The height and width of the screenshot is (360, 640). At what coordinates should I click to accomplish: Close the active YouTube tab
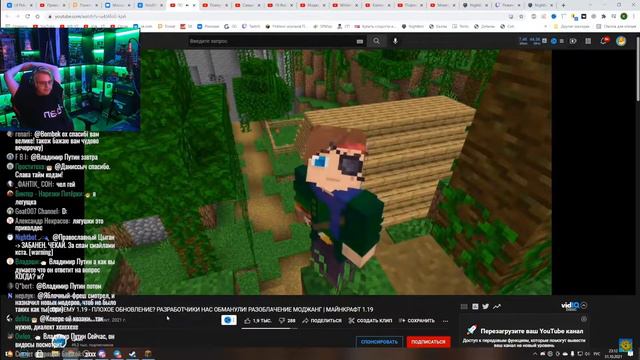pyautogui.click(x=194, y=5)
